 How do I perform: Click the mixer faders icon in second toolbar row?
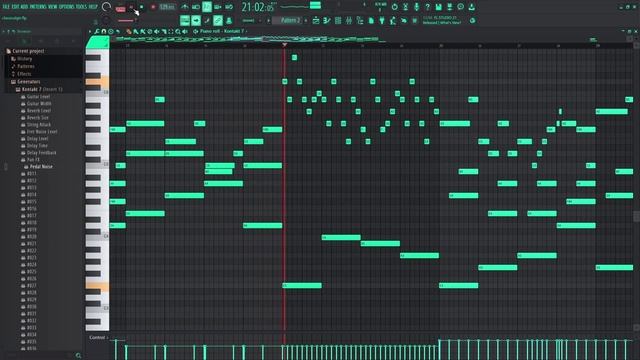click(x=349, y=20)
